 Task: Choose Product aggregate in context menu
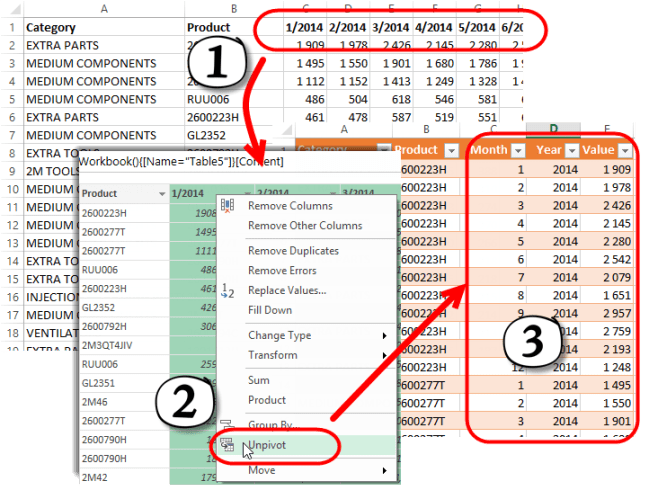coord(267,400)
